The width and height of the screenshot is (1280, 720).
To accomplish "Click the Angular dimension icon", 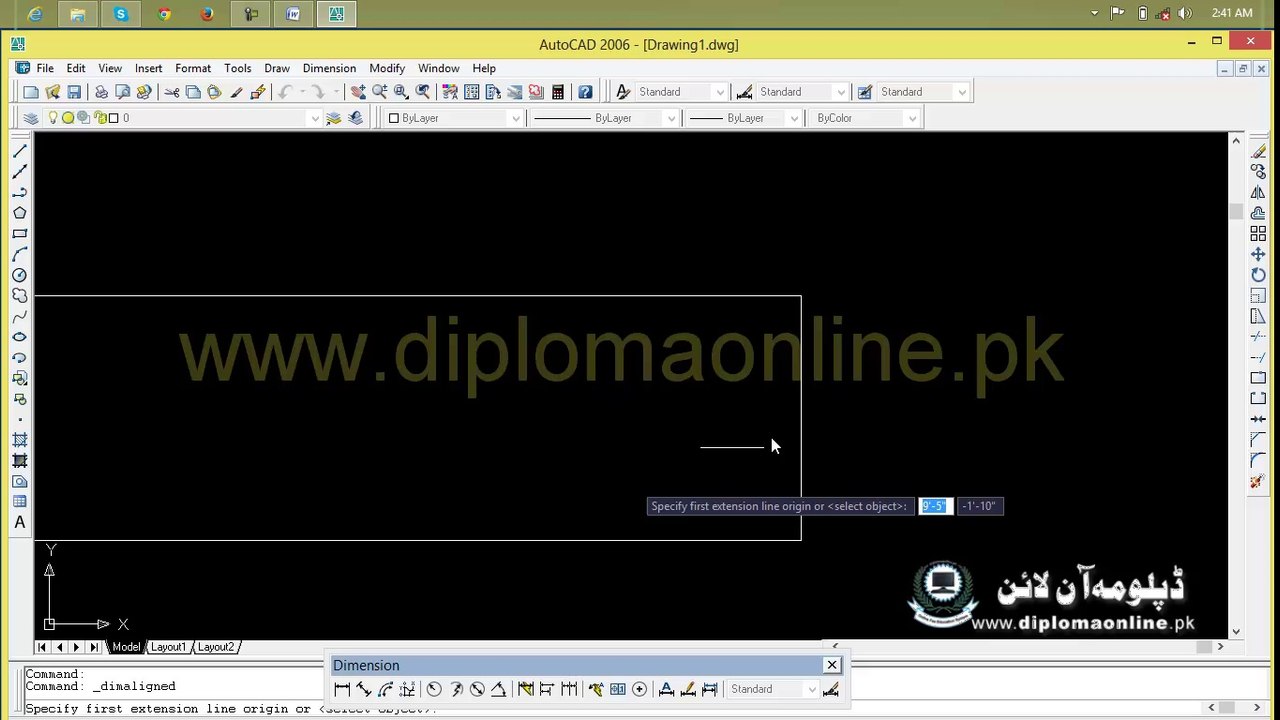I will [x=498, y=689].
